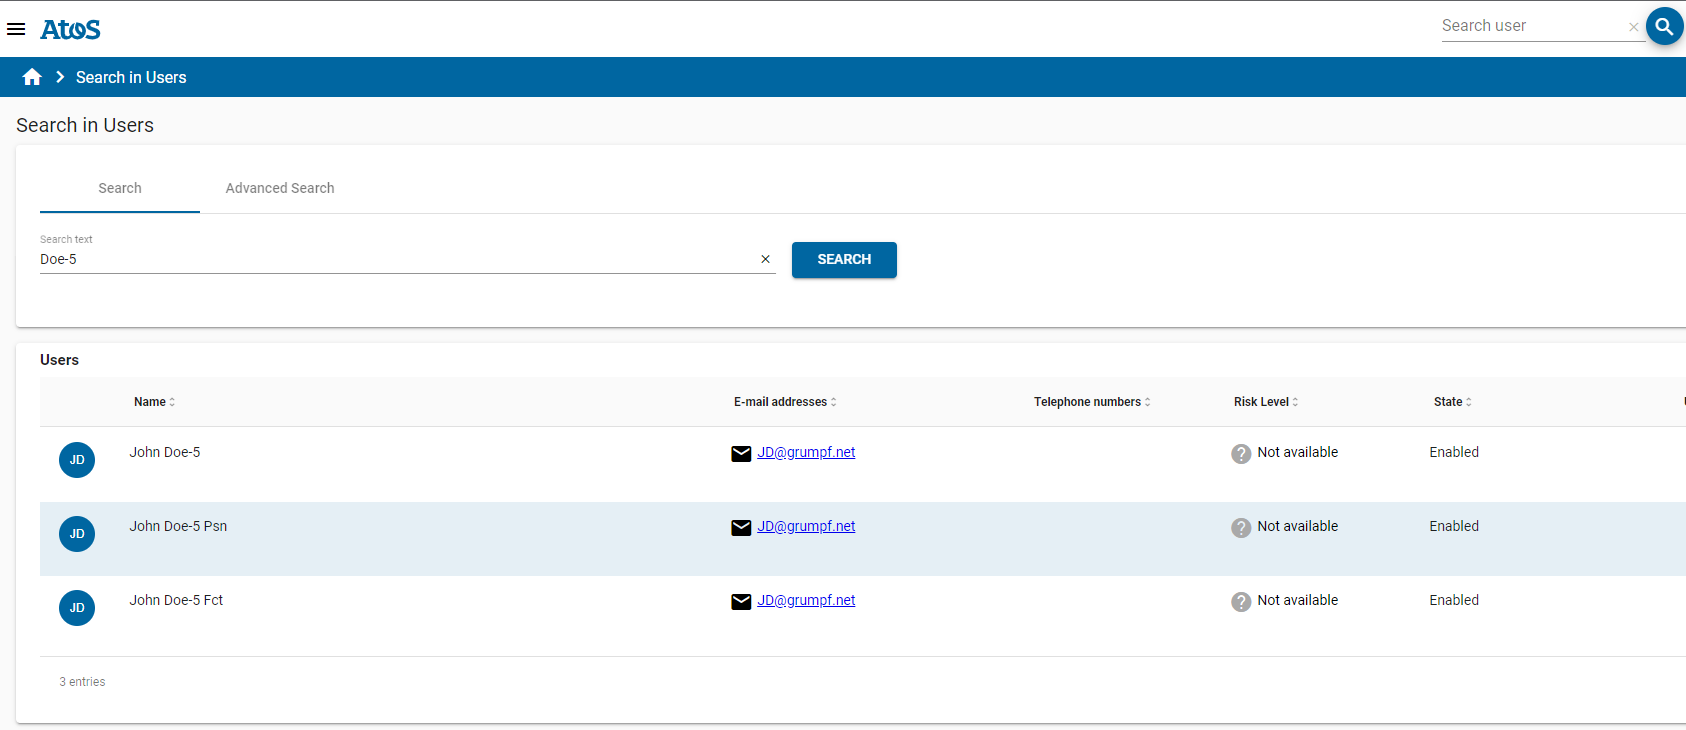1686x730 pixels.
Task: Click the round magnifier search button
Action: pos(1664,27)
